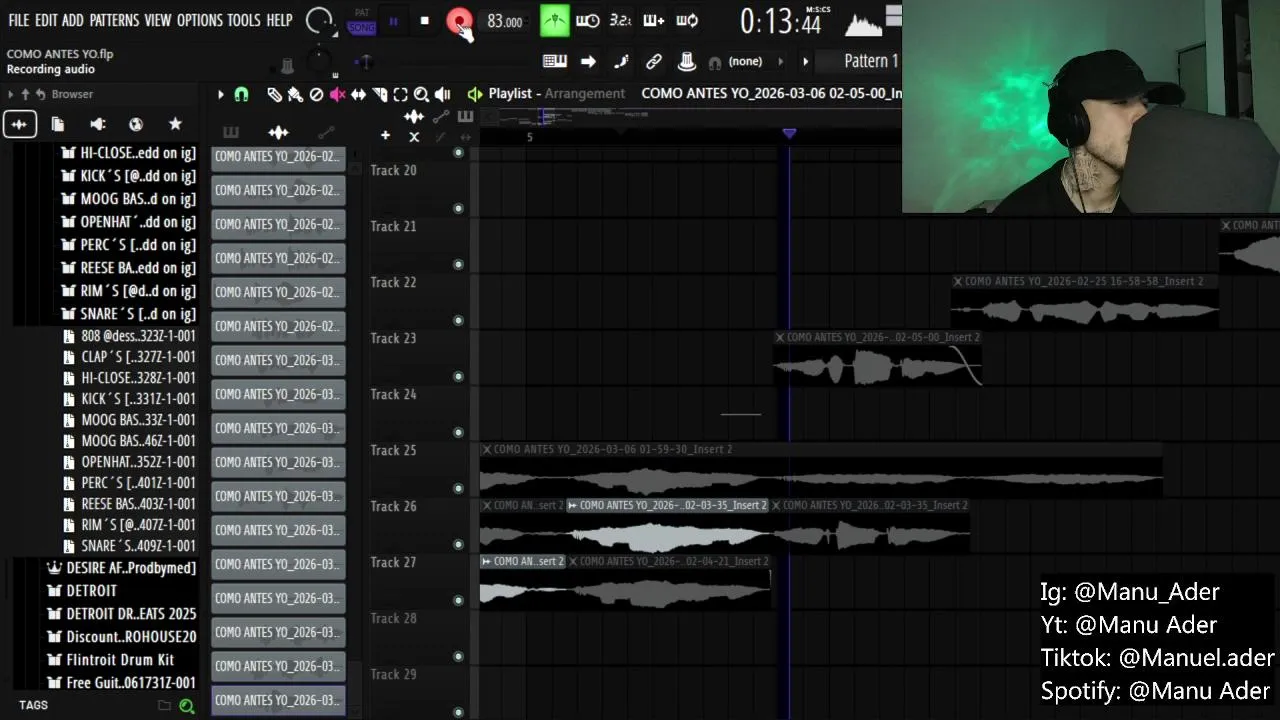Mute Track 27 using its green dot
The image size is (1280, 720).
pyautogui.click(x=458, y=600)
